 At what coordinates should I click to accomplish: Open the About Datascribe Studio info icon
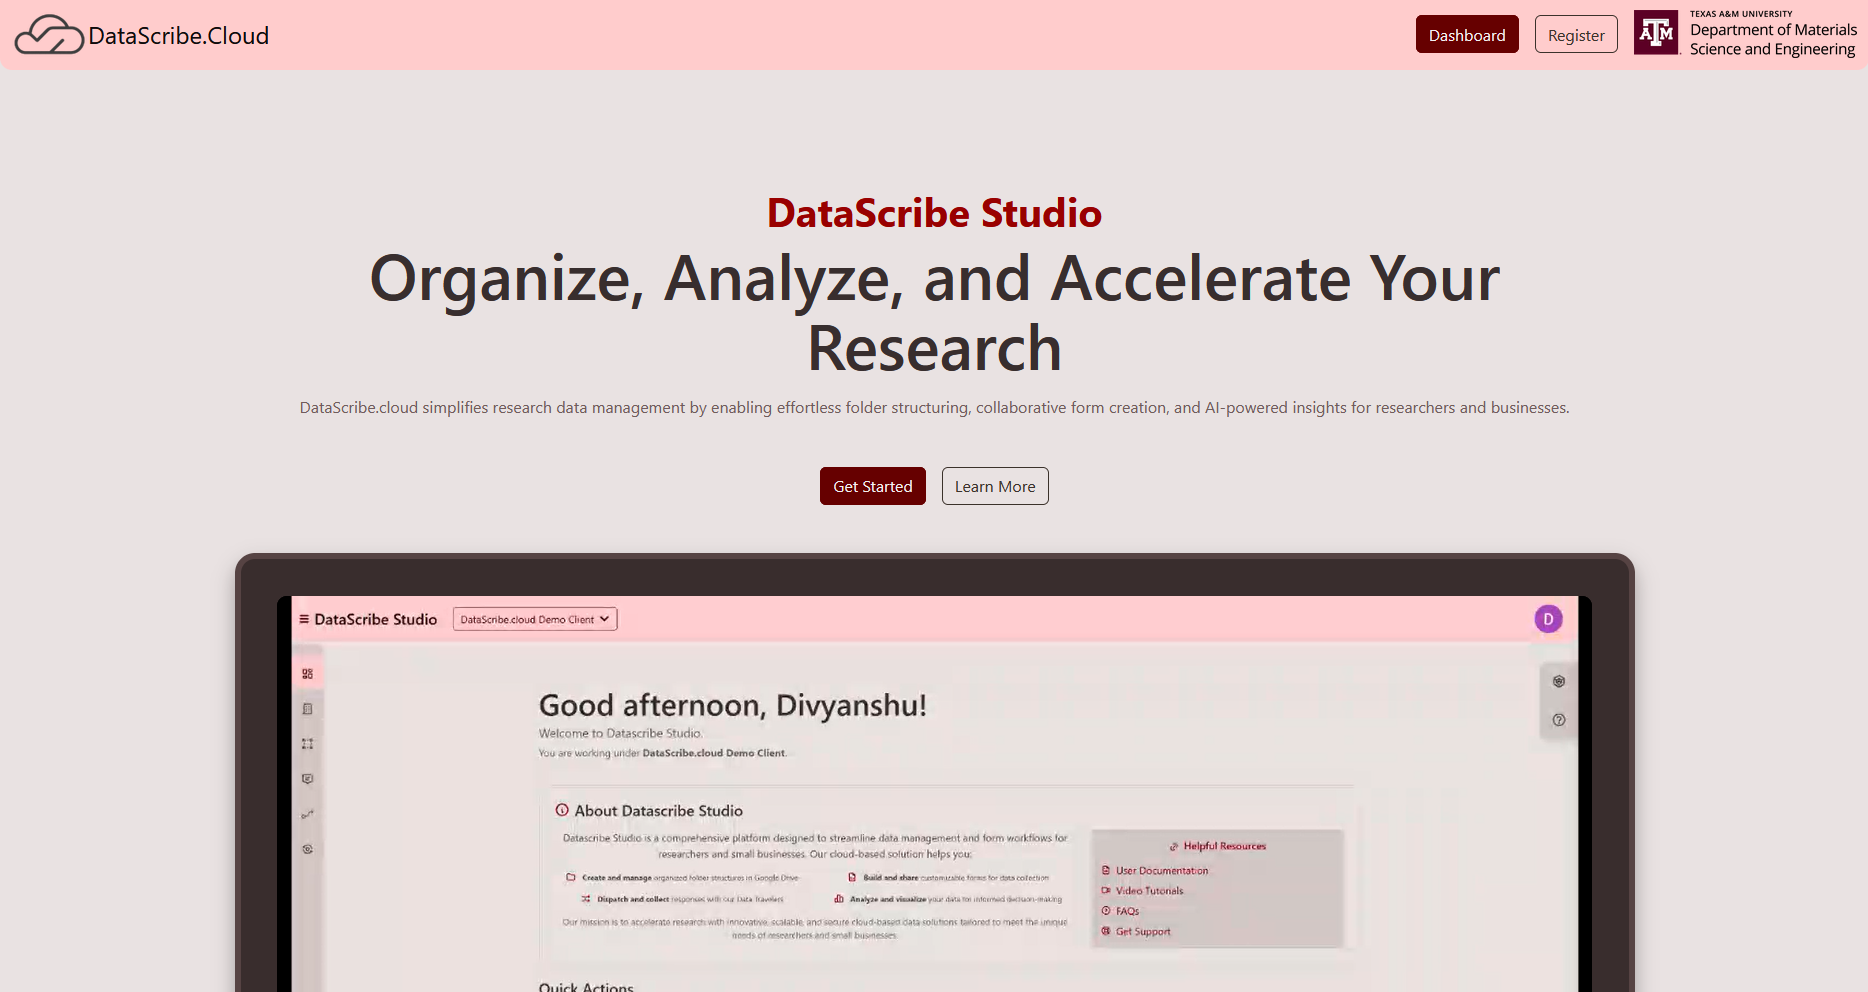coord(563,810)
